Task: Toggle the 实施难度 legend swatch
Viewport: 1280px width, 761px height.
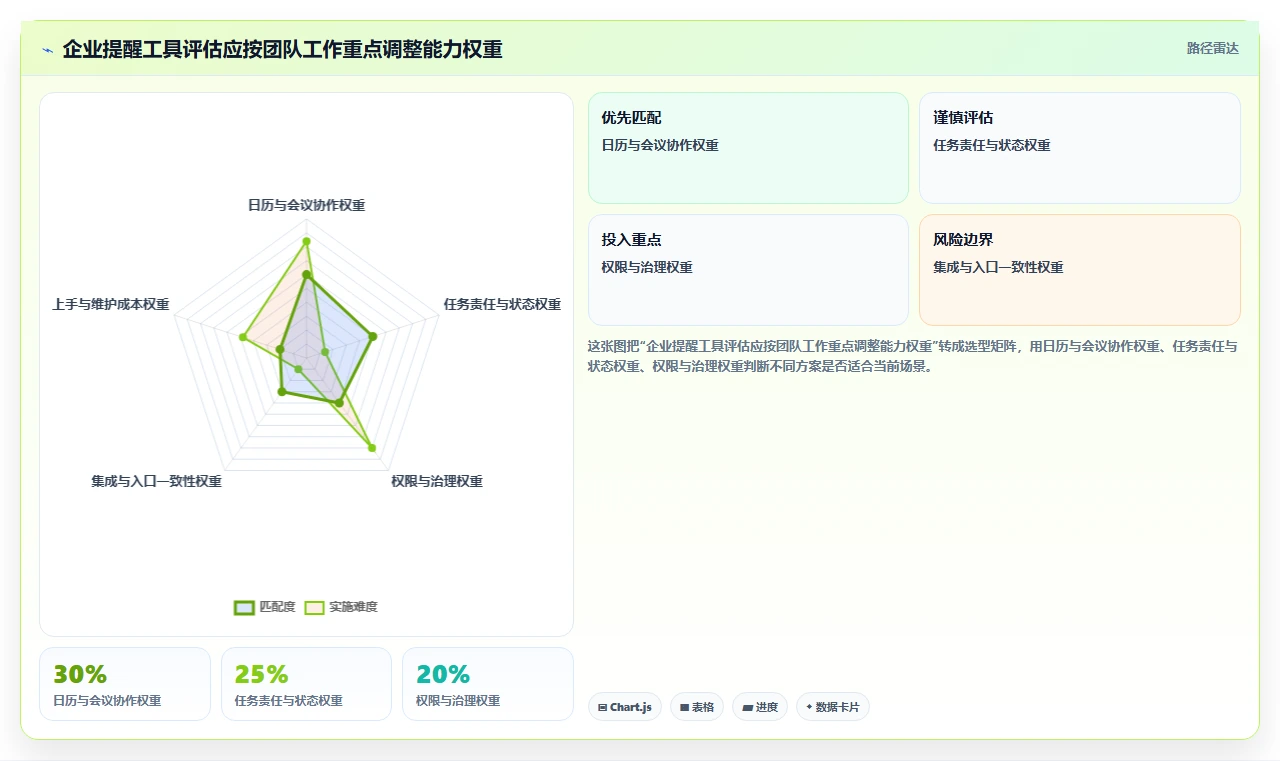Action: coord(314,607)
